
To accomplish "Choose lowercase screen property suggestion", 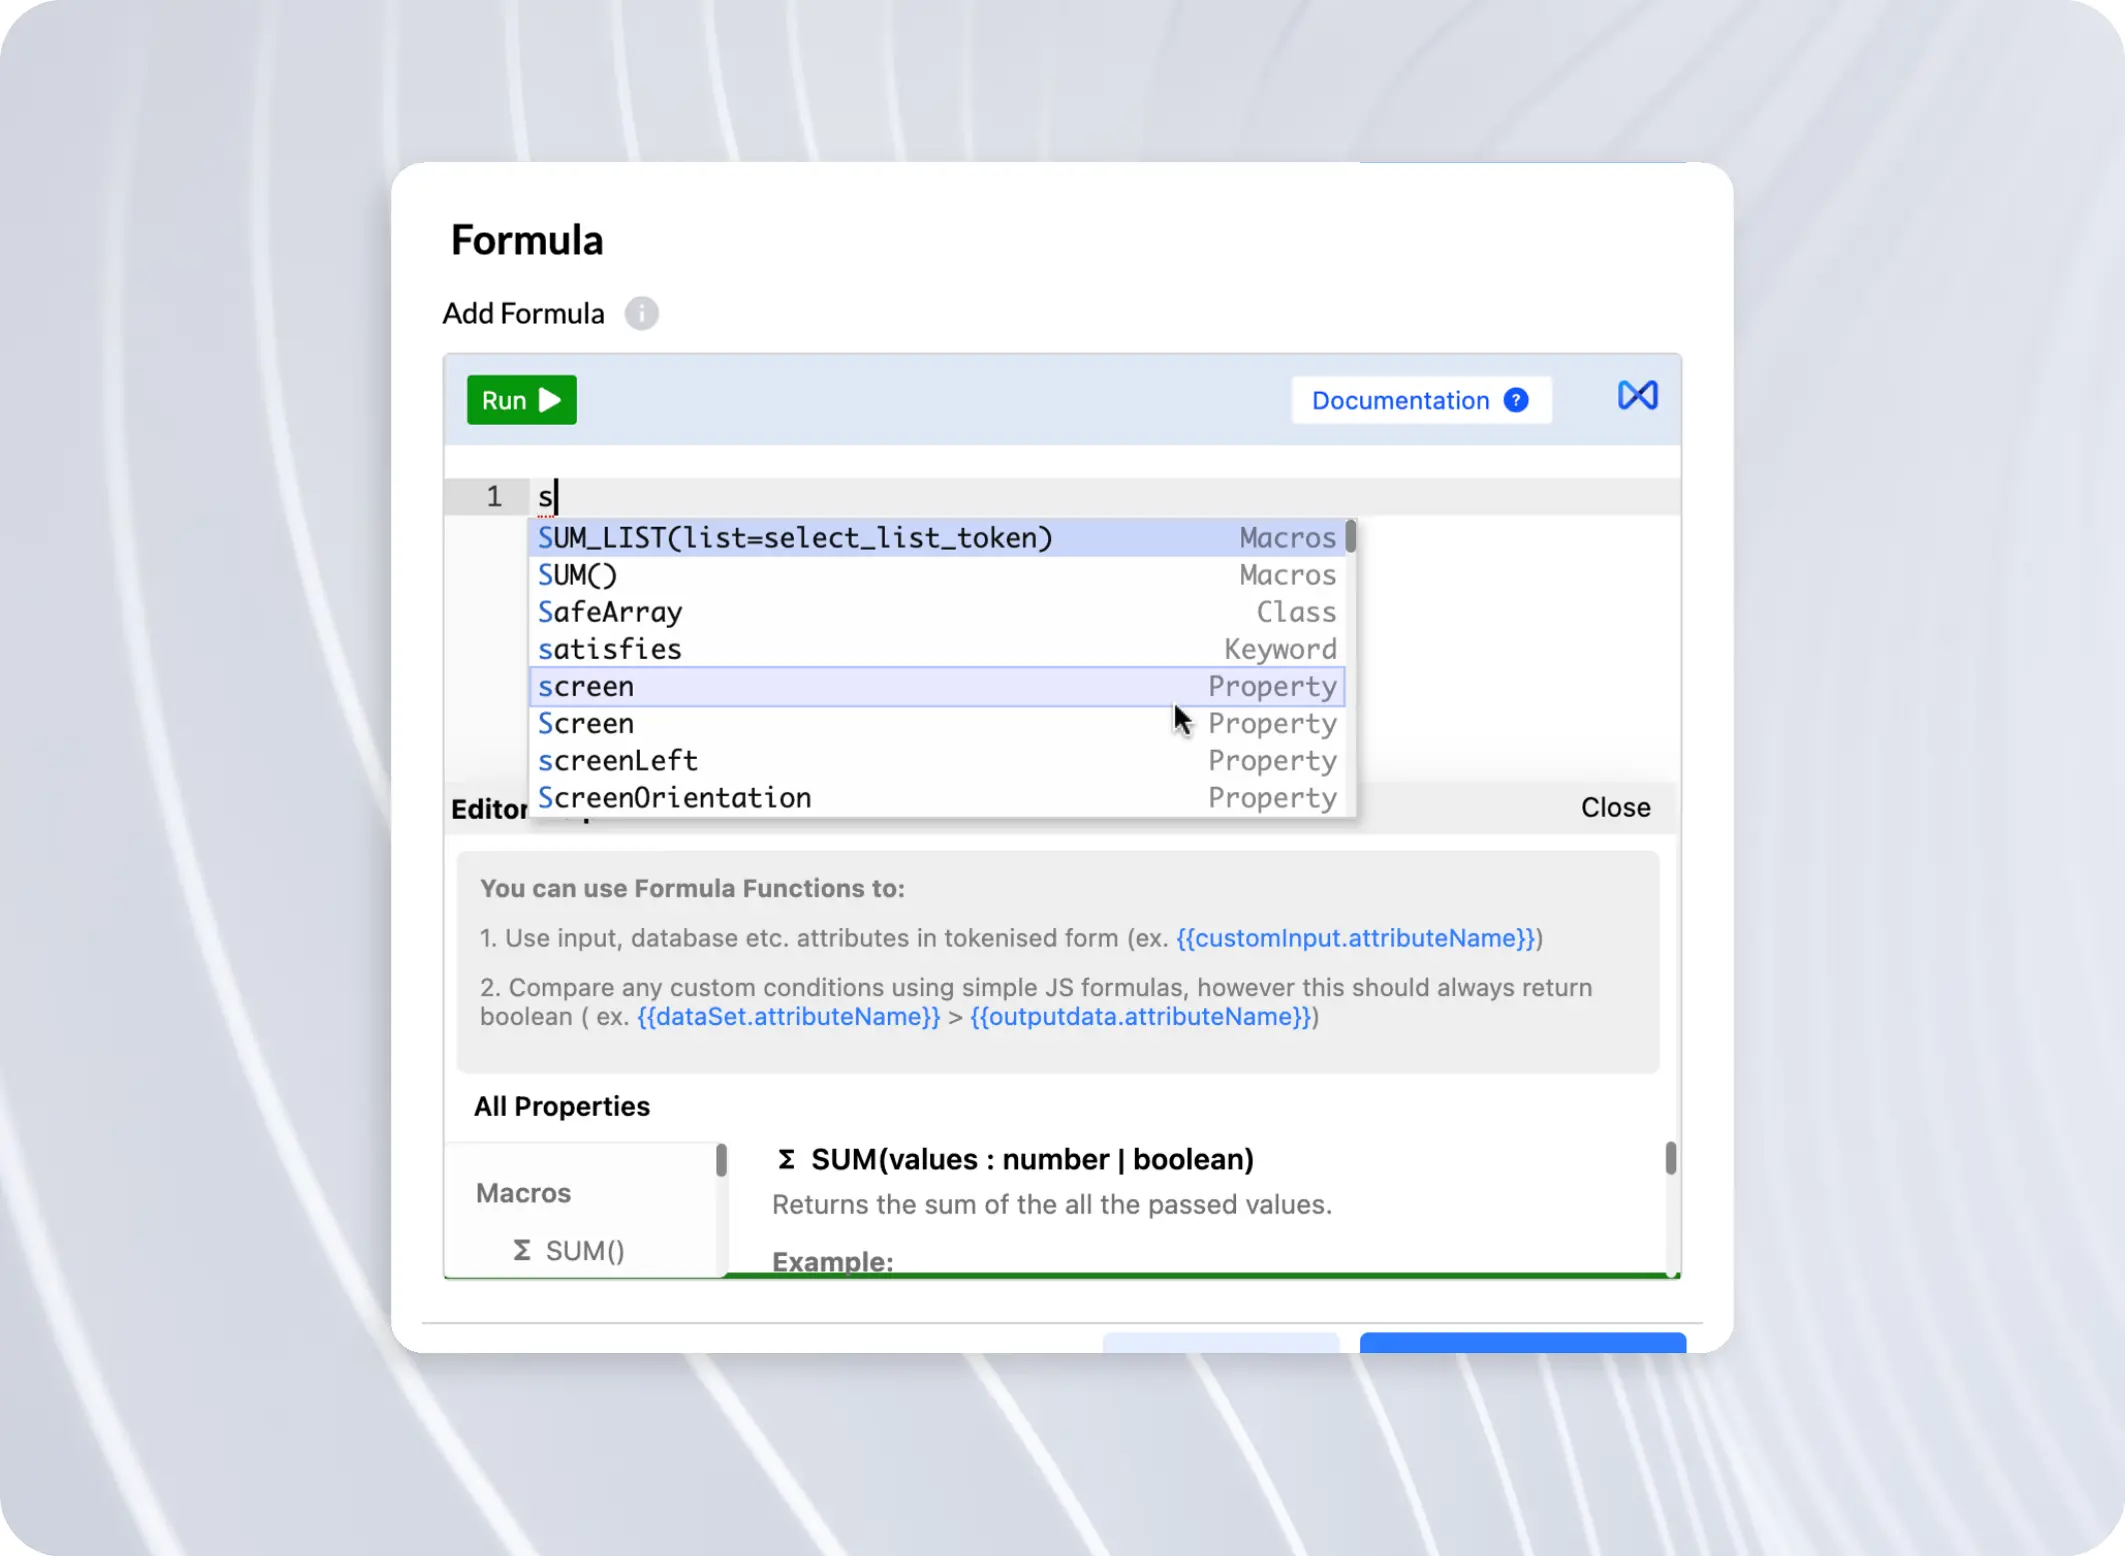I will pos(586,686).
